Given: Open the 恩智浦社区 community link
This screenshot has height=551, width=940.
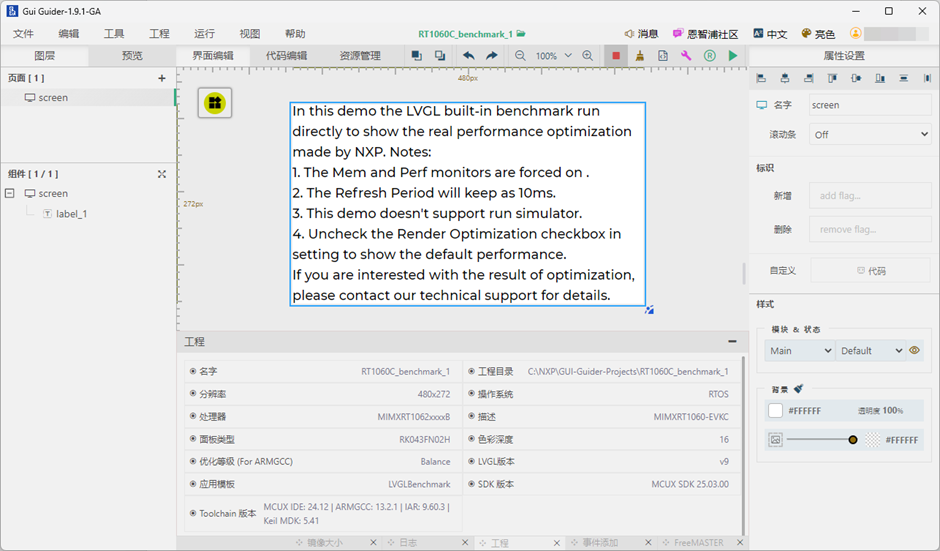Looking at the screenshot, I should point(705,34).
